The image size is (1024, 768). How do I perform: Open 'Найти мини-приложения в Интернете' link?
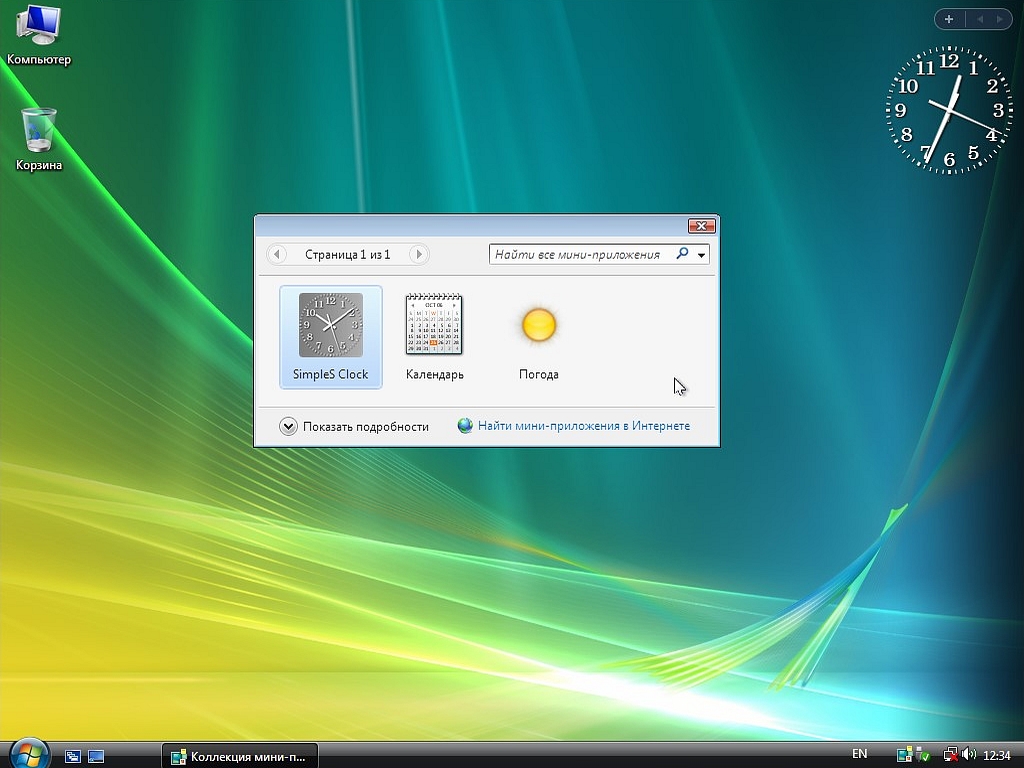(583, 426)
